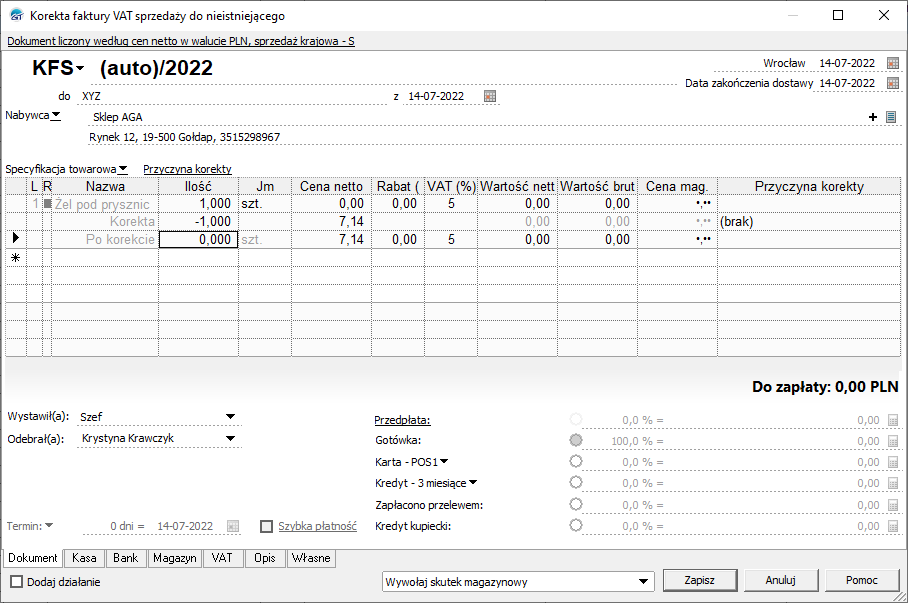Select Kredyt - 3 miesiące radio button

pos(576,483)
